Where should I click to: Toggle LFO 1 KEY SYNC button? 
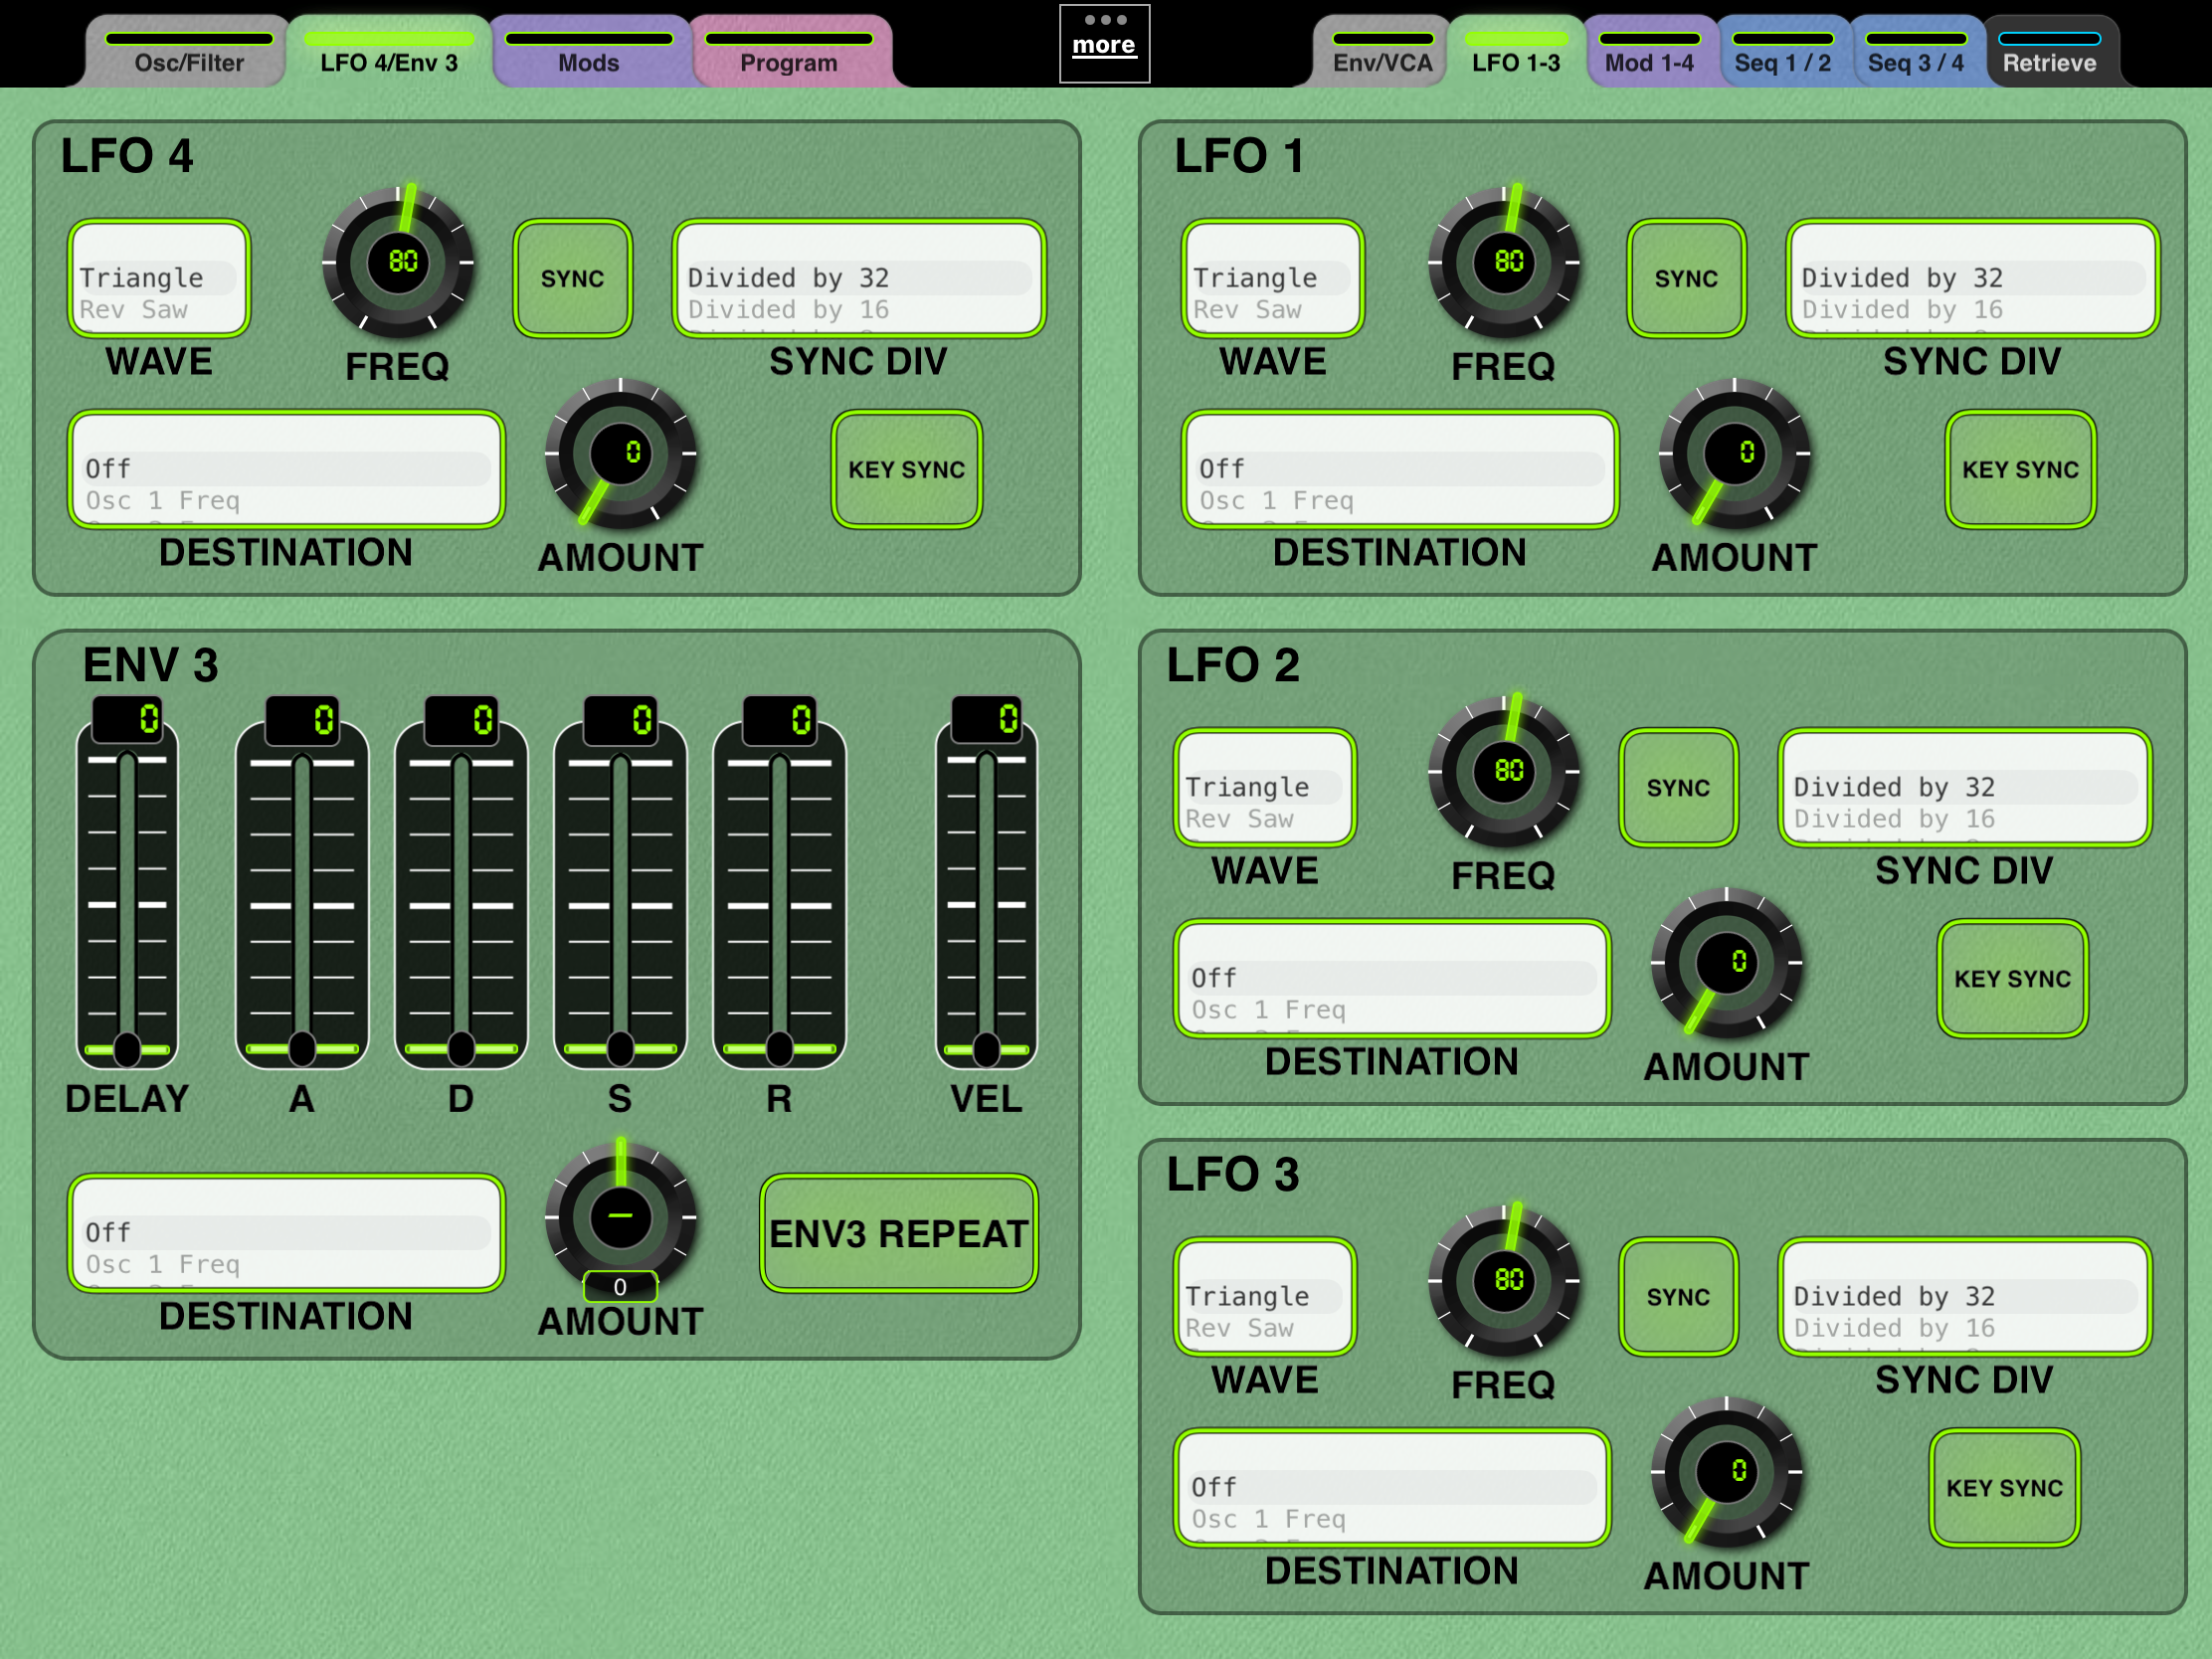[x=2020, y=469]
